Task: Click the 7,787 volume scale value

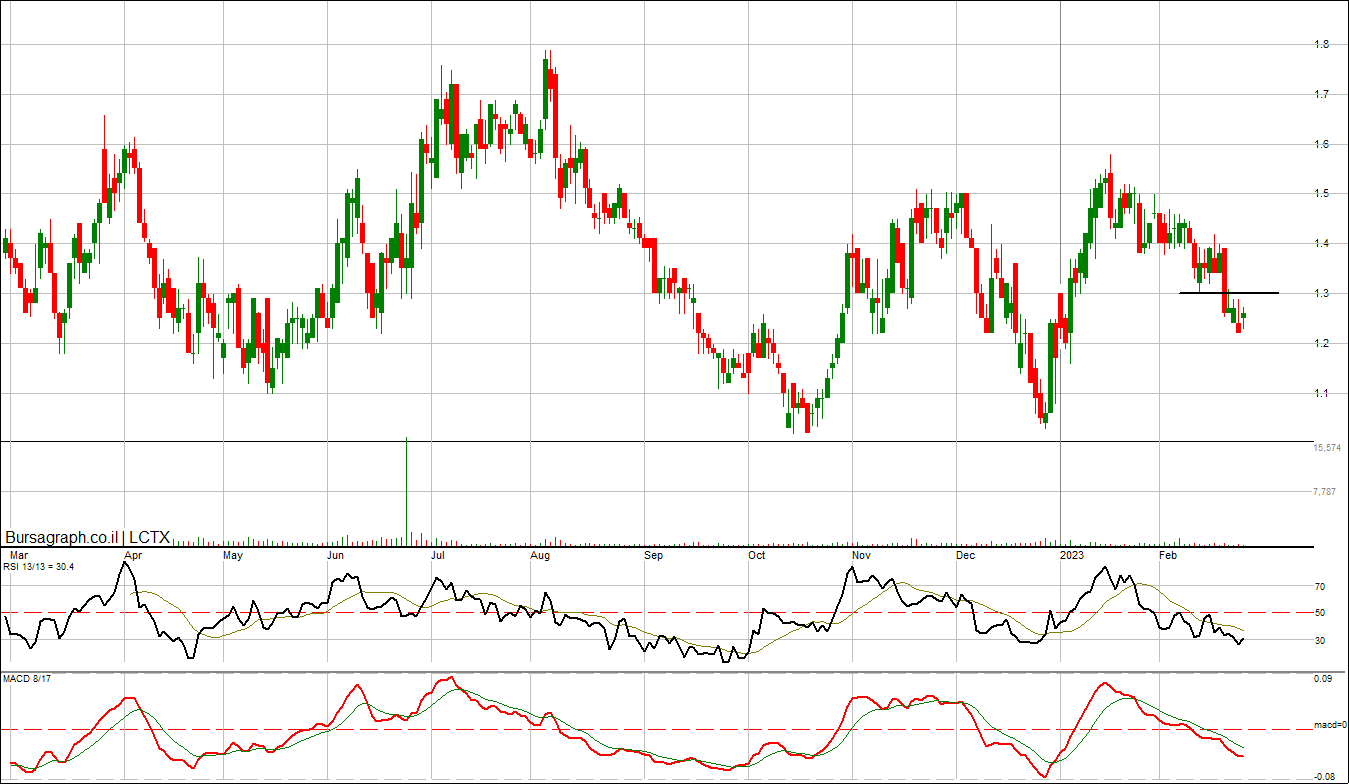Action: (1324, 492)
